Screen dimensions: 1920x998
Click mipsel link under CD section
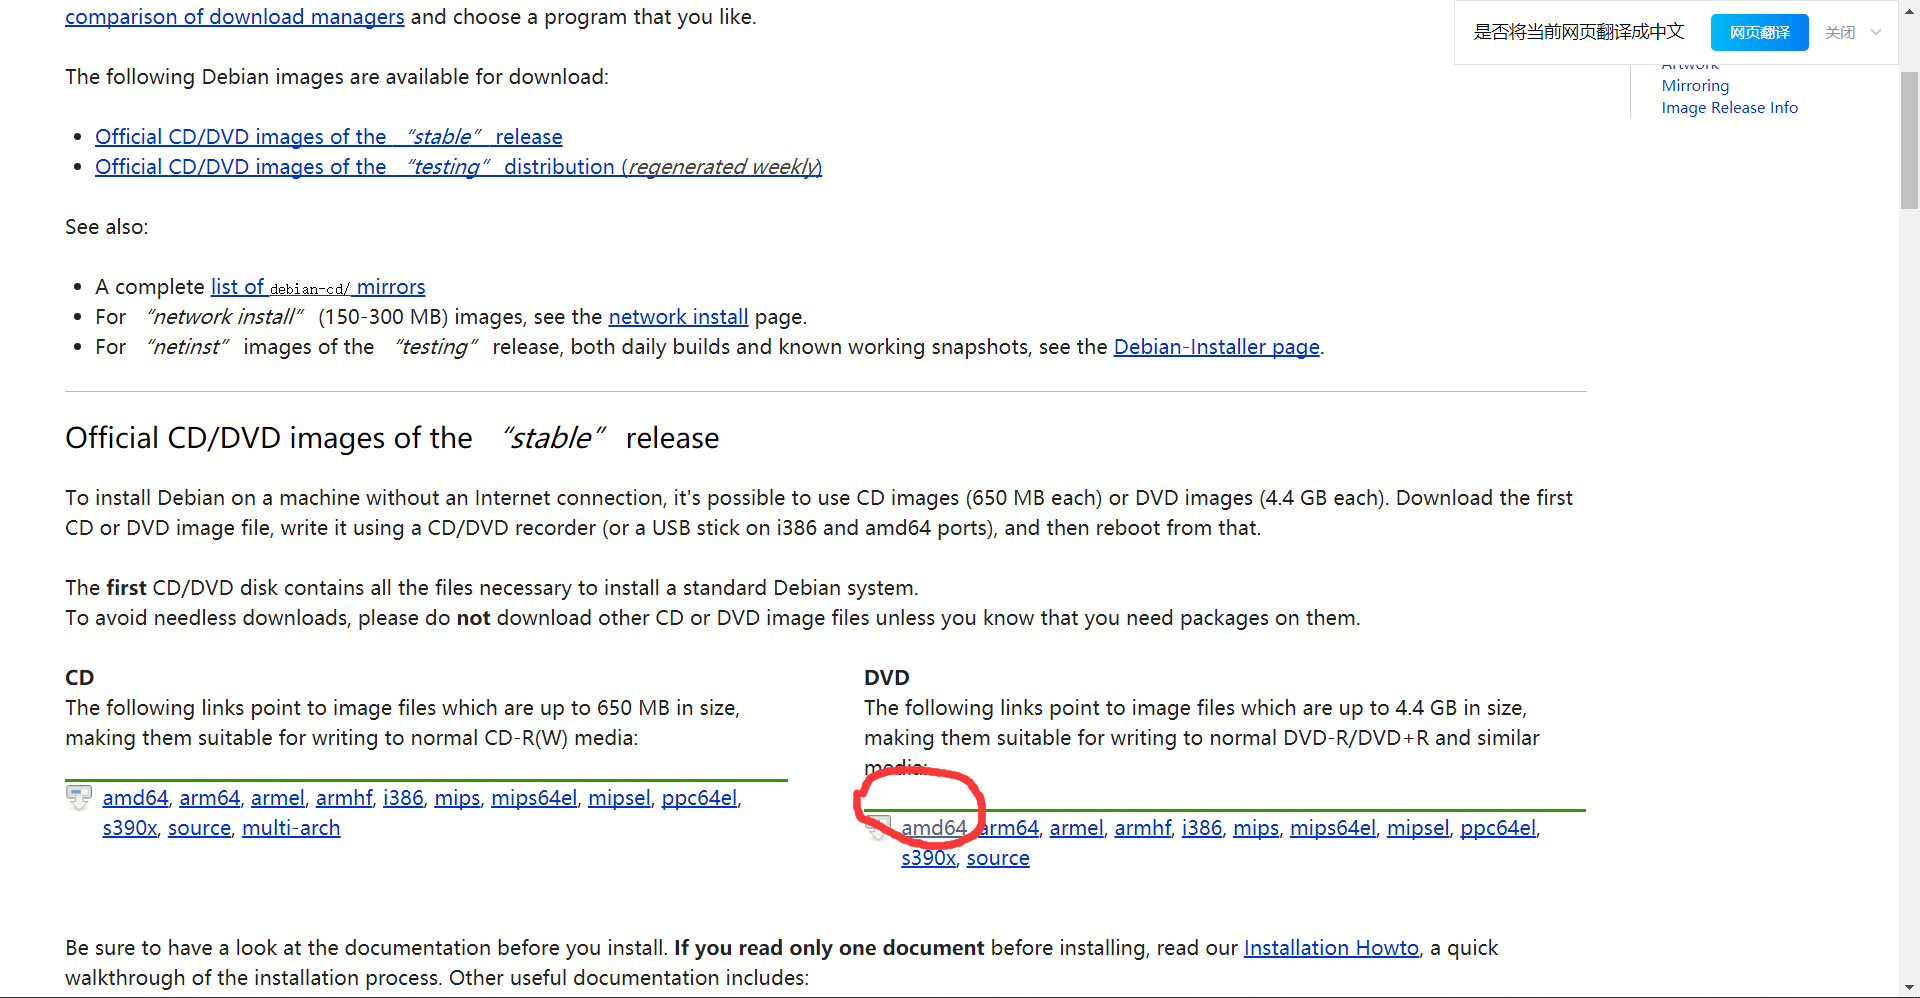(x=619, y=798)
